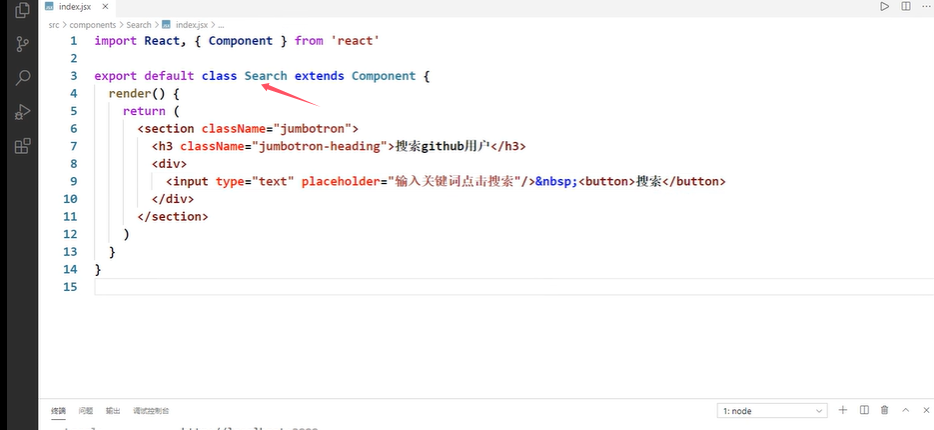Switch to the 输出 panel tab
Image resolution: width=934 pixels, height=430 pixels.
coord(113,411)
